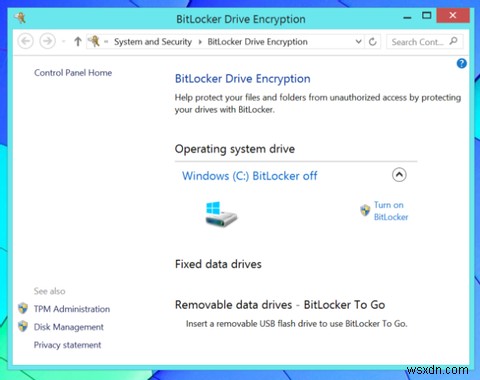Click the 'Insert a removable USB flash drive' text
The height and width of the screenshot is (380, 480).
point(297,323)
